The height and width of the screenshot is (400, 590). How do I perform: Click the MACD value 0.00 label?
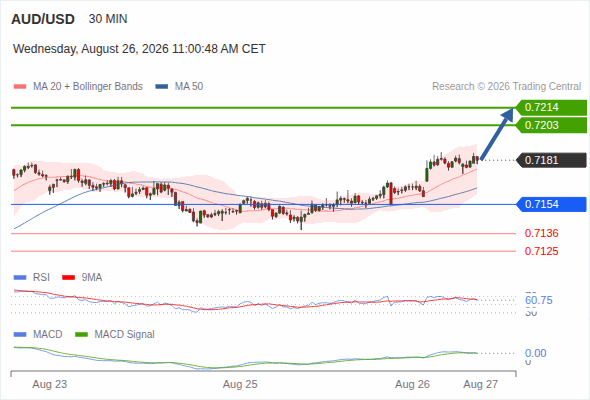point(536,353)
